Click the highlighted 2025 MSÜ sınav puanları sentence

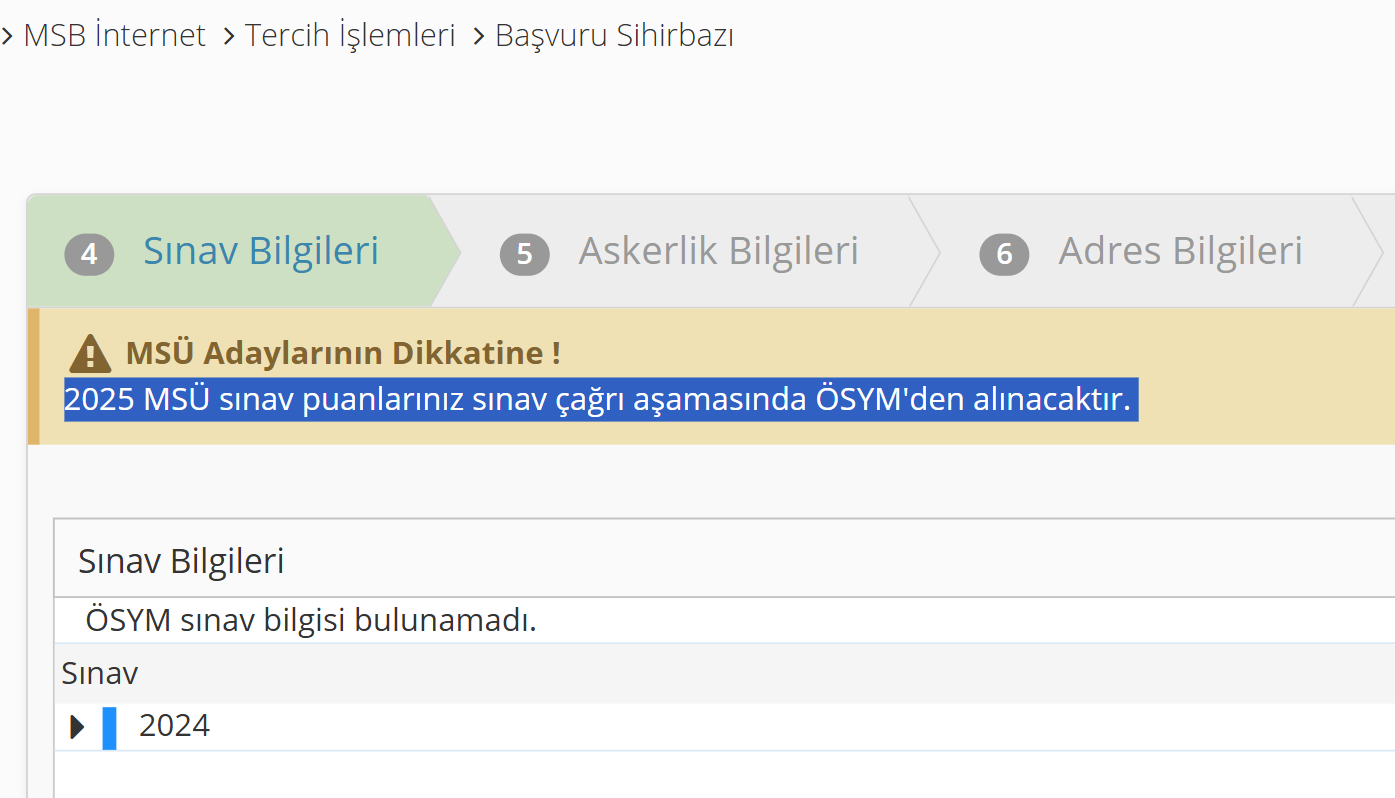pos(600,400)
